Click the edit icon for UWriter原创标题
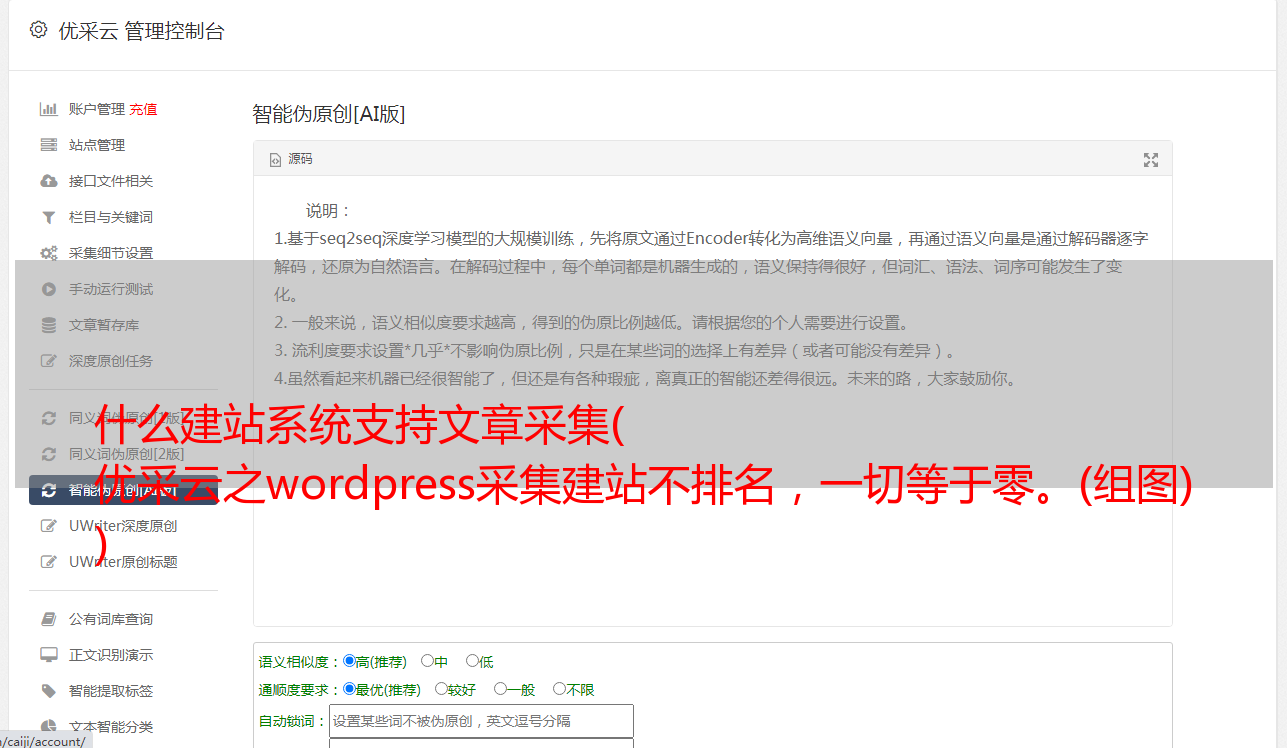 [x=48, y=562]
